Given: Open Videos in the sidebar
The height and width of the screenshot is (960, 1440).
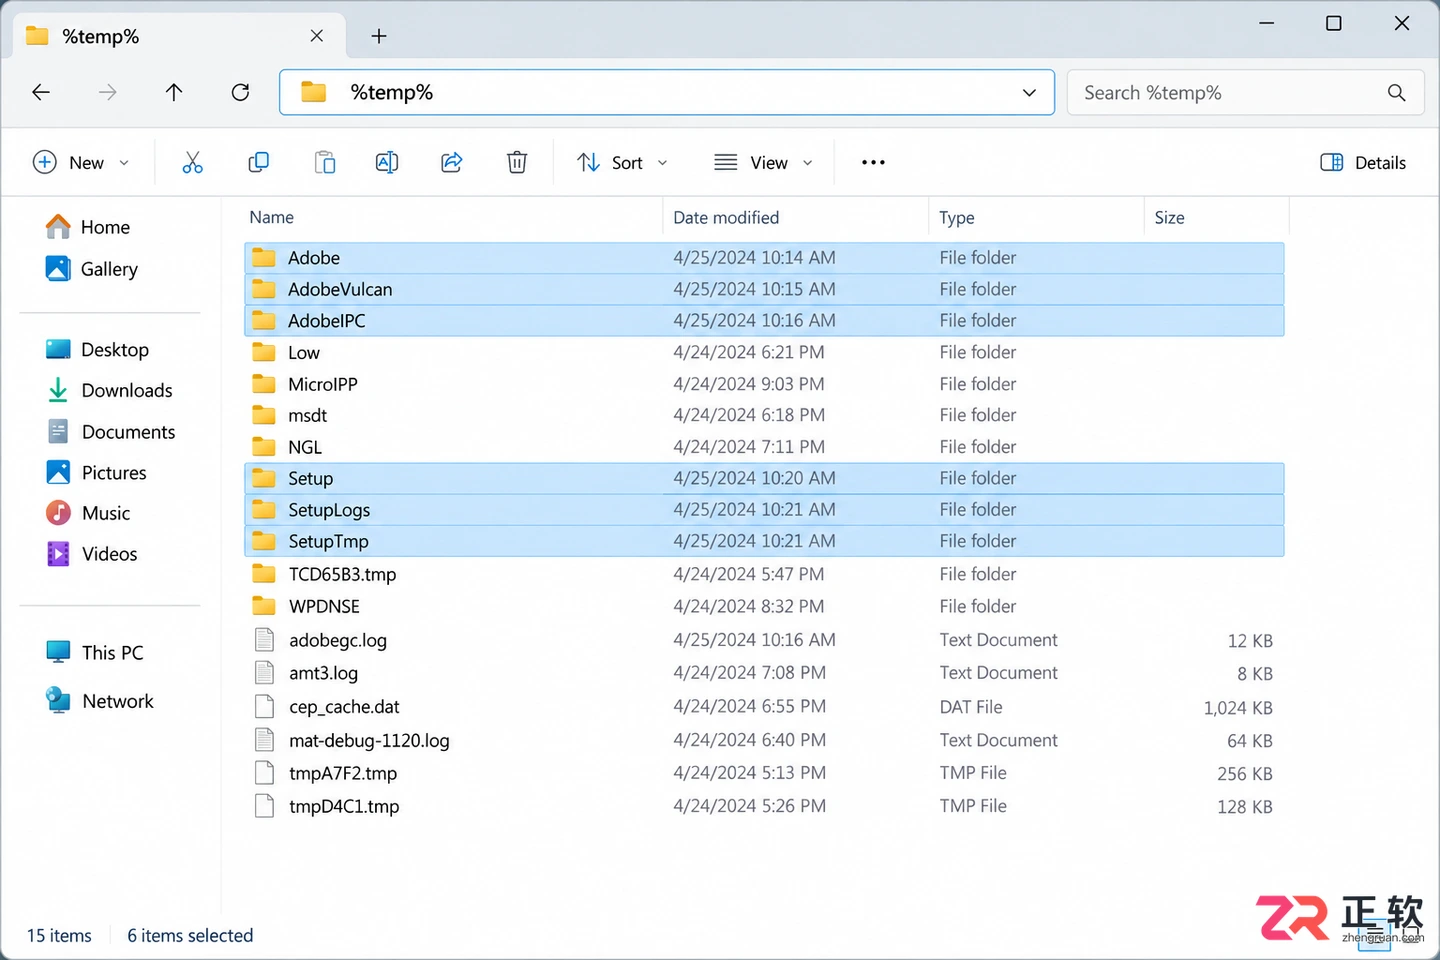Looking at the screenshot, I should (x=92, y=554).
